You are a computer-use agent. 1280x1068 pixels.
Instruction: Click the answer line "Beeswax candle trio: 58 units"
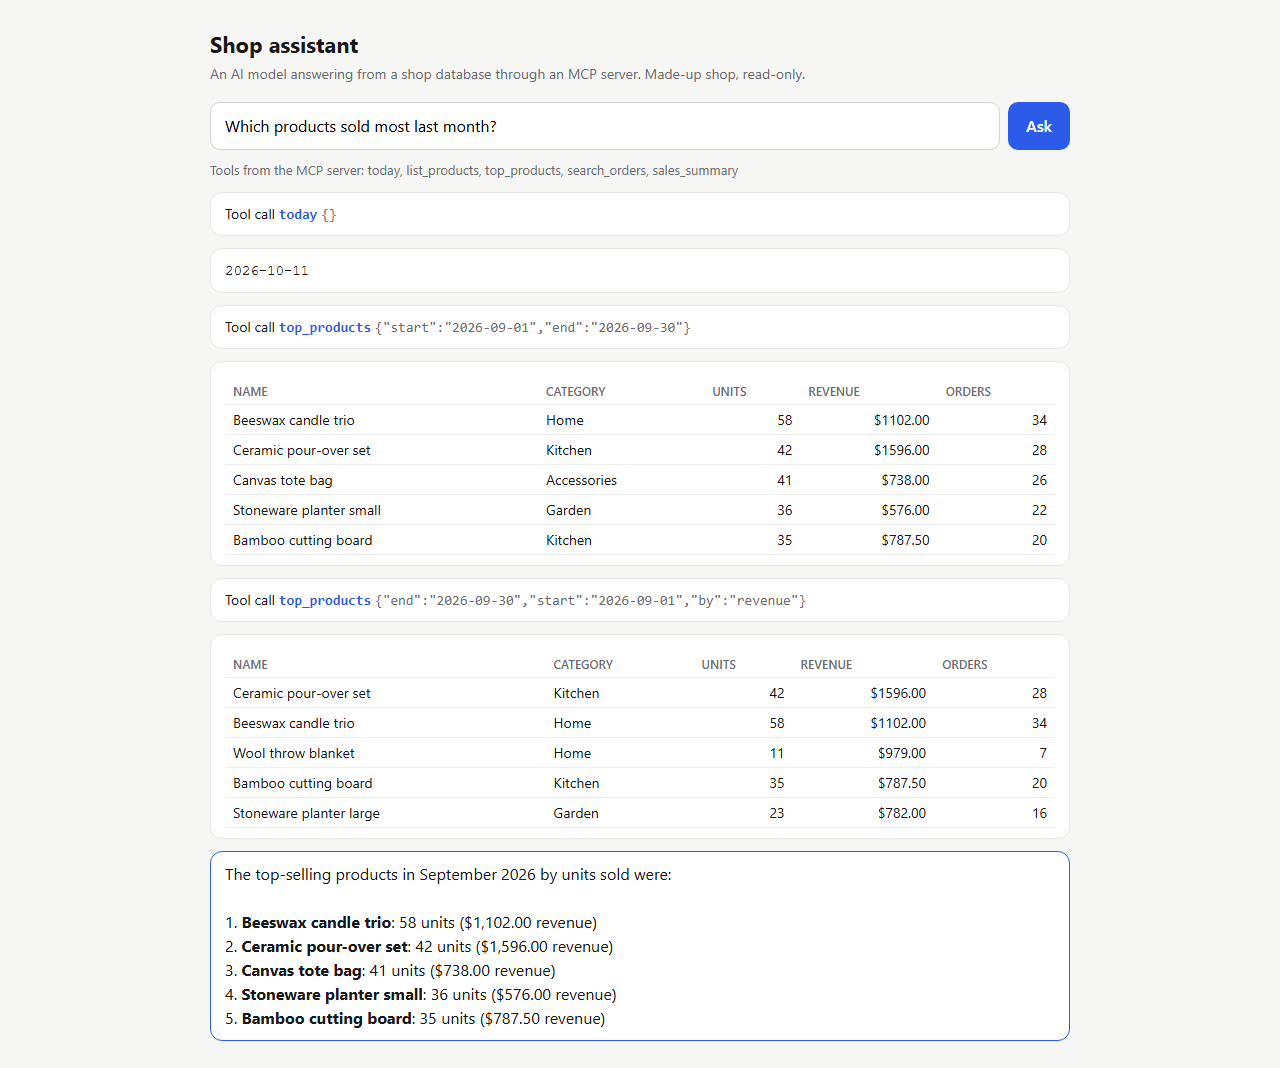(x=411, y=922)
